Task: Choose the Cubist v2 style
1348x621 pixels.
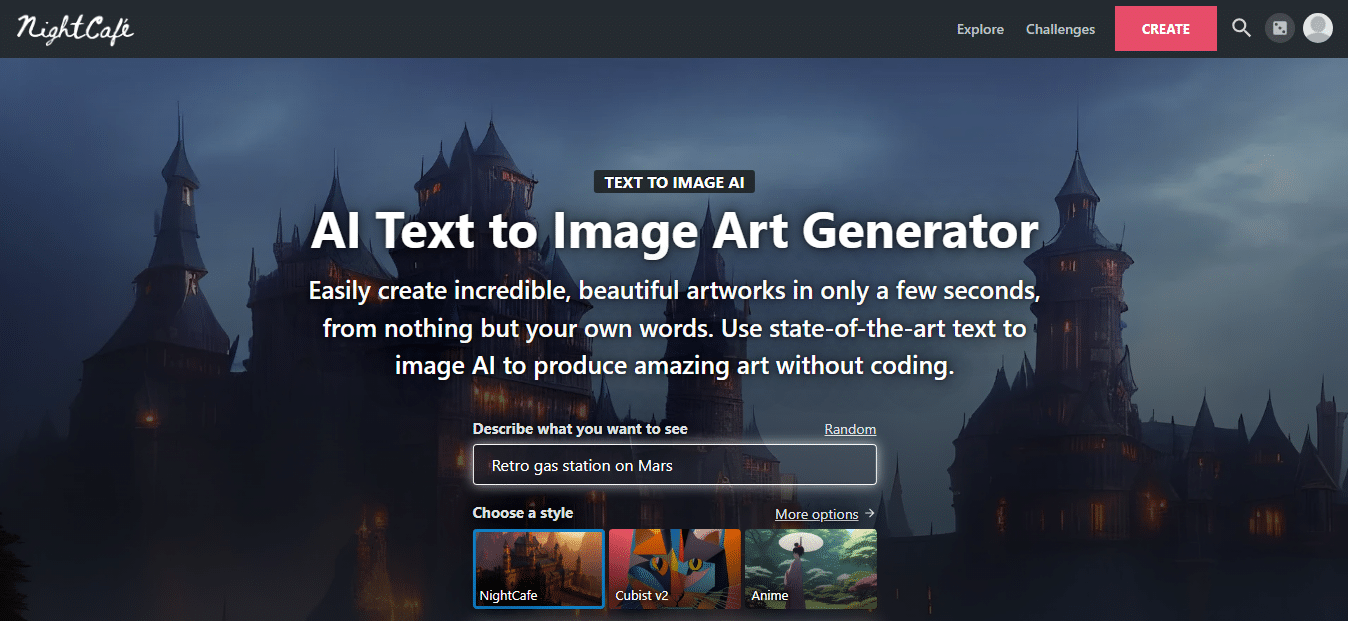Action: tap(674, 568)
